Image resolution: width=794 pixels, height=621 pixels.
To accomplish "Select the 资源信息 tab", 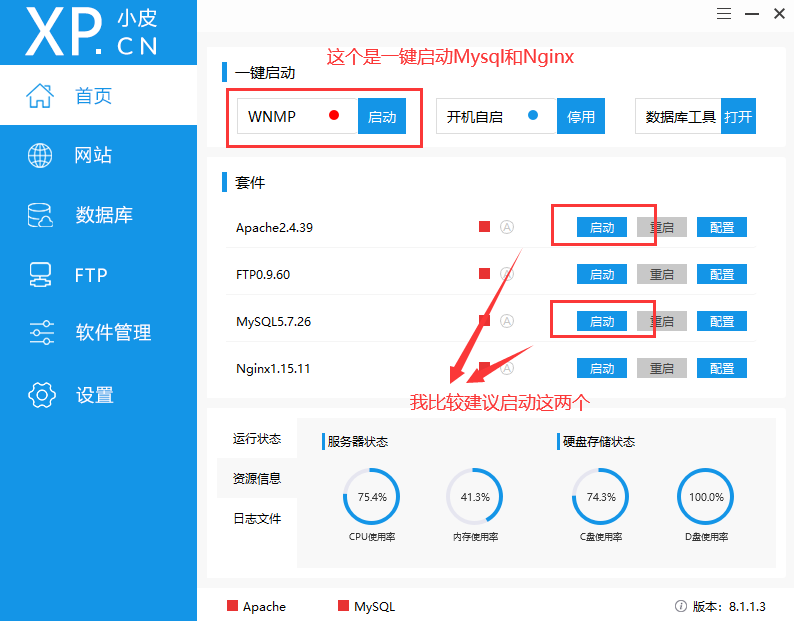I will pyautogui.click(x=257, y=479).
